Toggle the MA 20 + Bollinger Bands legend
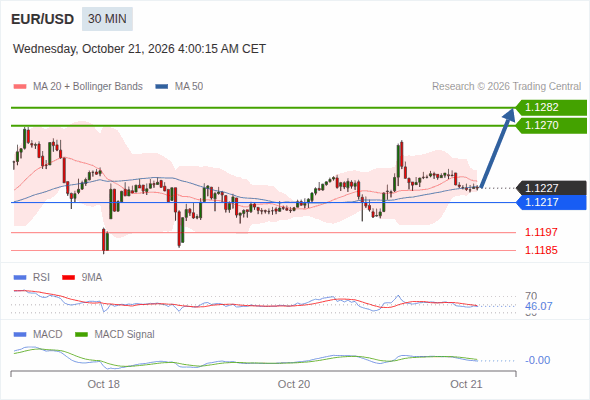Viewport: 590px width, 400px height. coord(78,87)
